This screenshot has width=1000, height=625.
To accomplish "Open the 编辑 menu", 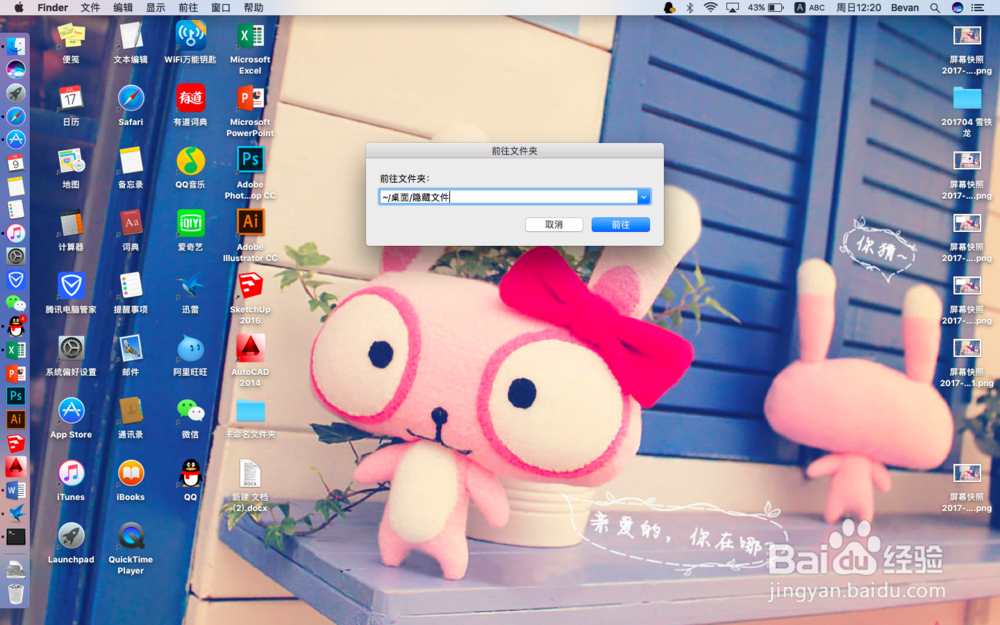I will click(122, 8).
